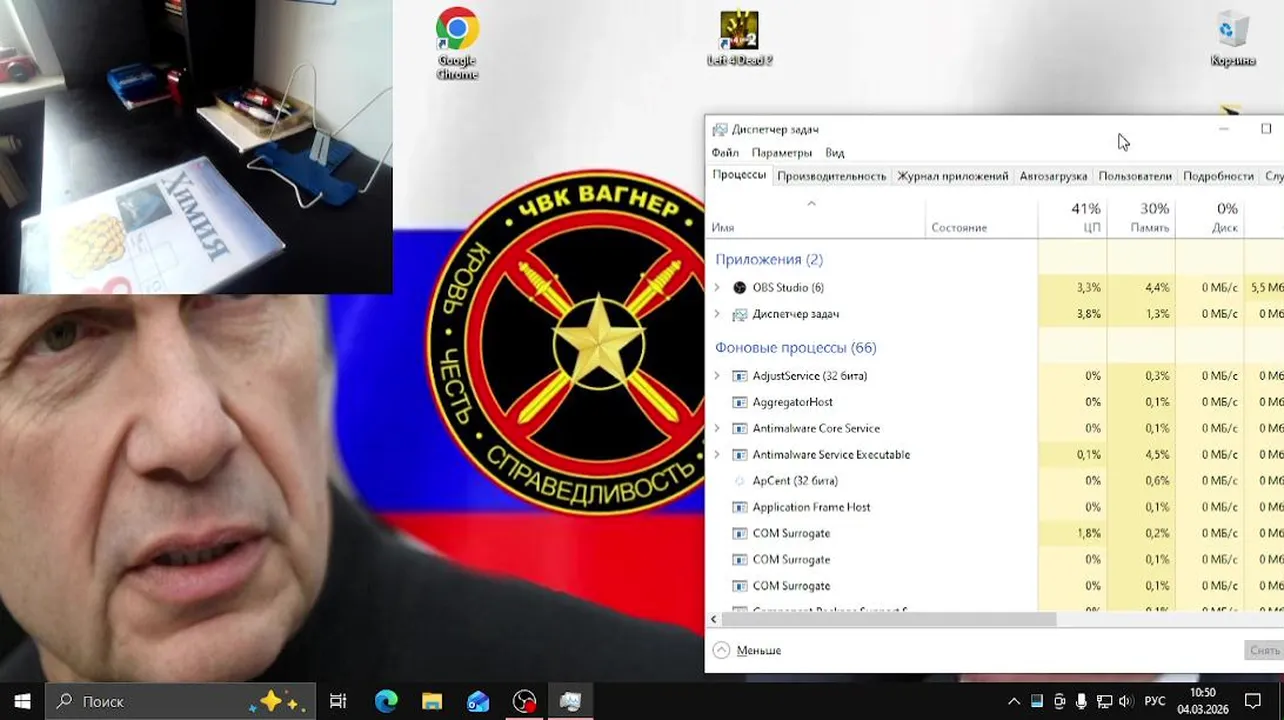Expand the Antimalware Core Service entry
The width and height of the screenshot is (1284, 720).
[x=716, y=428]
